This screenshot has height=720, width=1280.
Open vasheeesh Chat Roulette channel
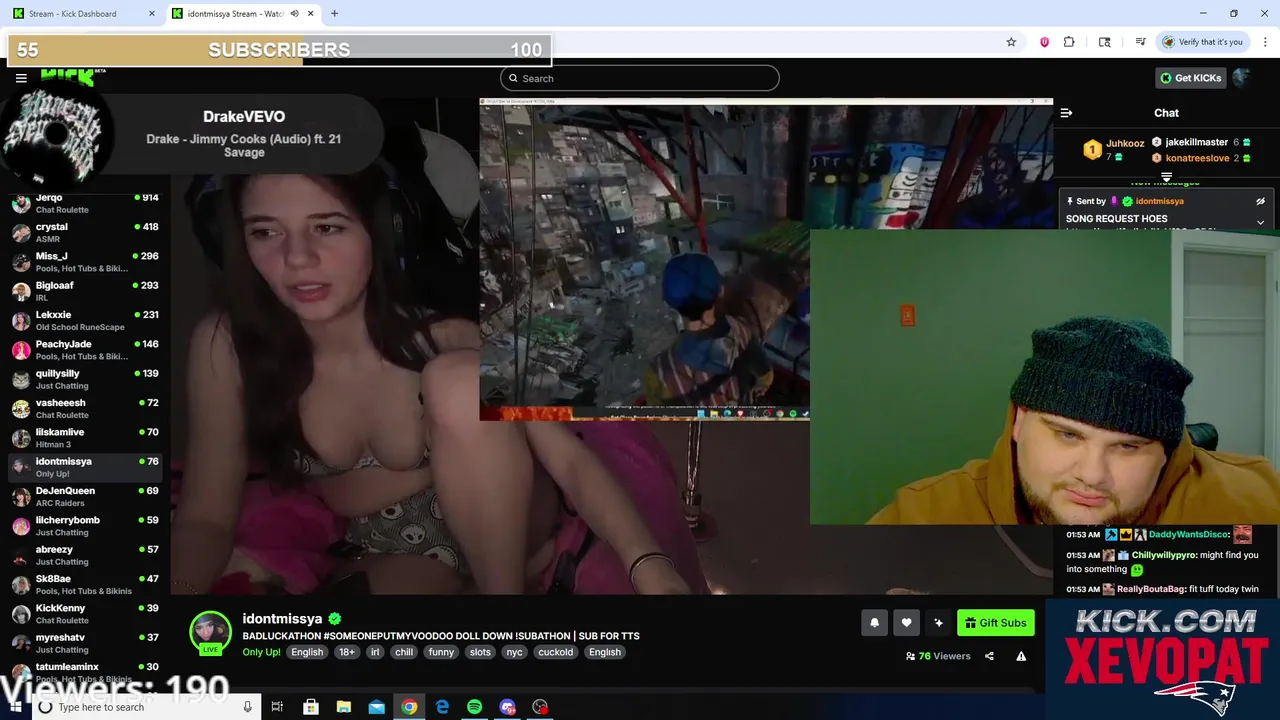click(85, 409)
